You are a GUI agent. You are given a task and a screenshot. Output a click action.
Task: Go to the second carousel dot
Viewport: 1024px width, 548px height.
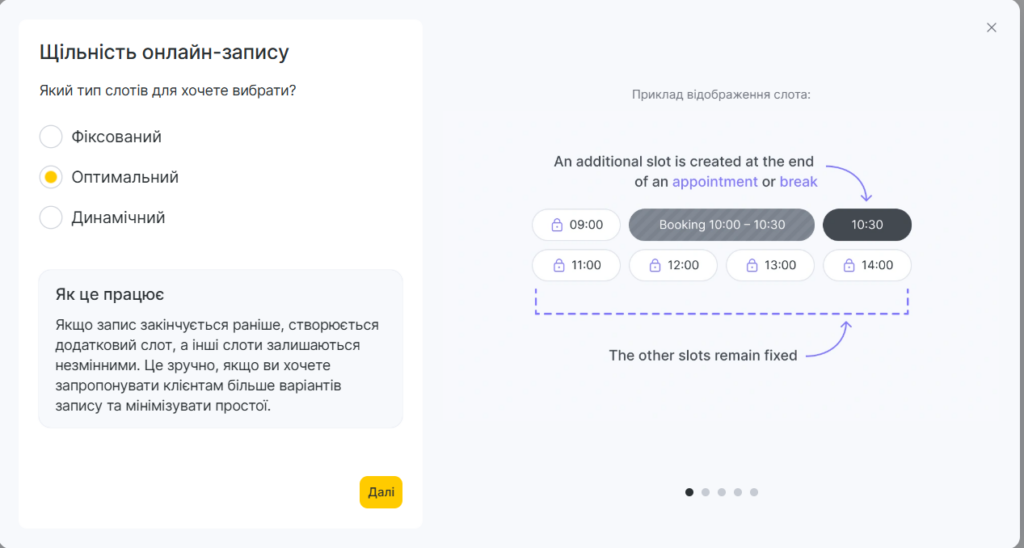click(x=705, y=492)
